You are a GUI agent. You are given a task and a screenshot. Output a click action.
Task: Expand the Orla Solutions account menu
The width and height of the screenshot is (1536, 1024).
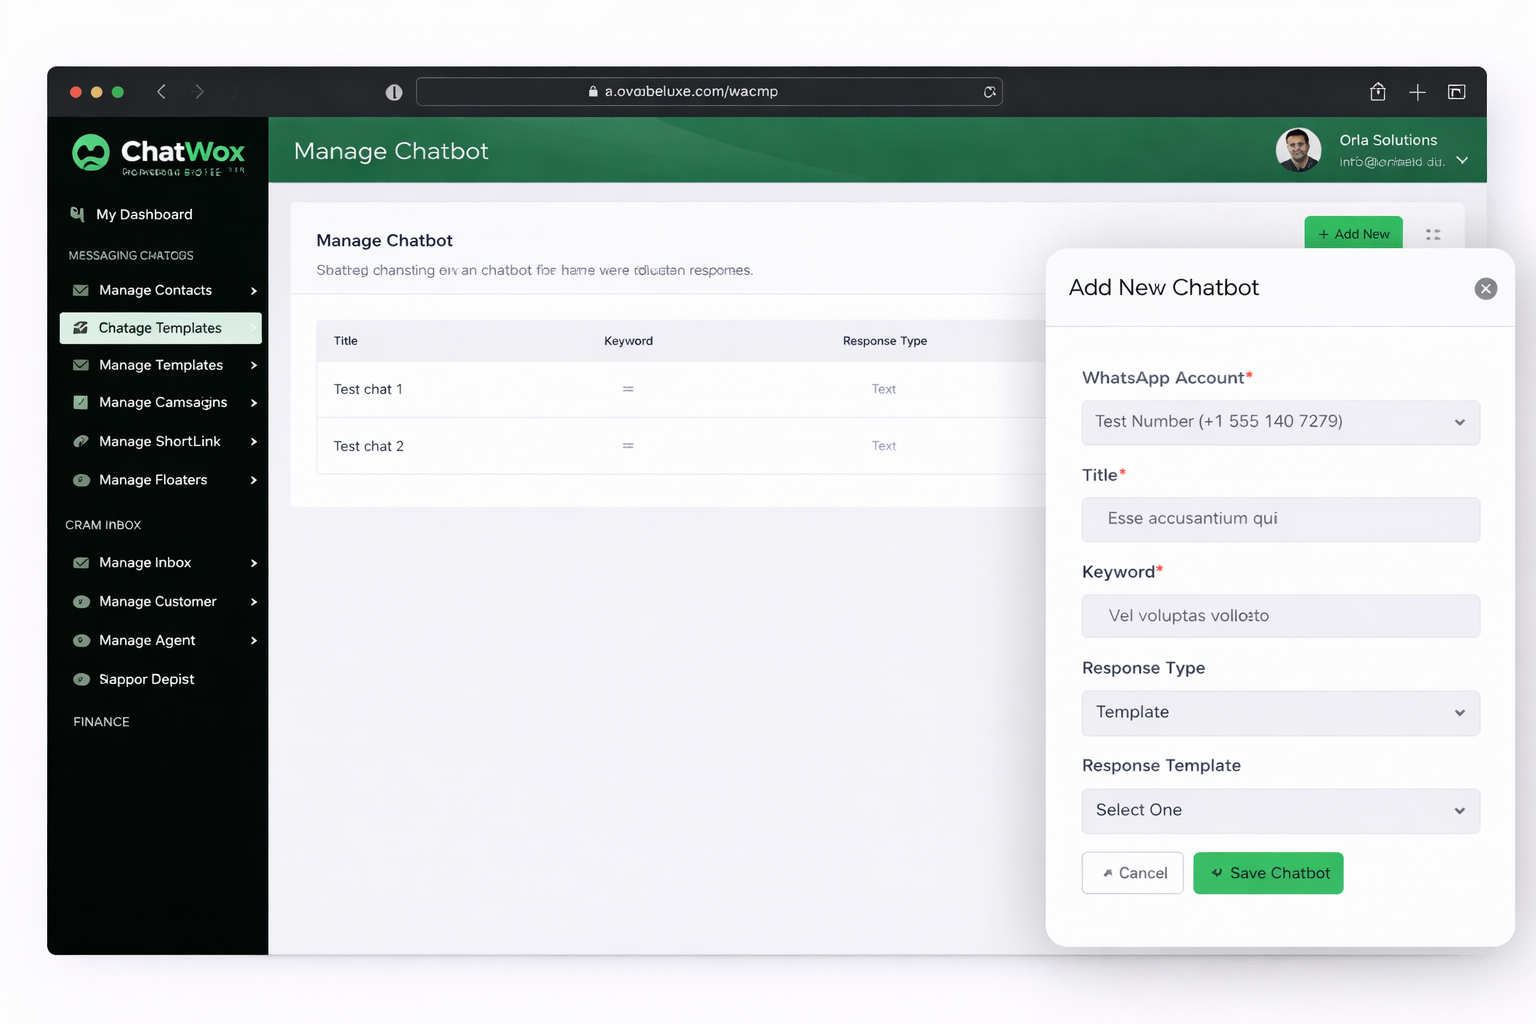point(1462,160)
